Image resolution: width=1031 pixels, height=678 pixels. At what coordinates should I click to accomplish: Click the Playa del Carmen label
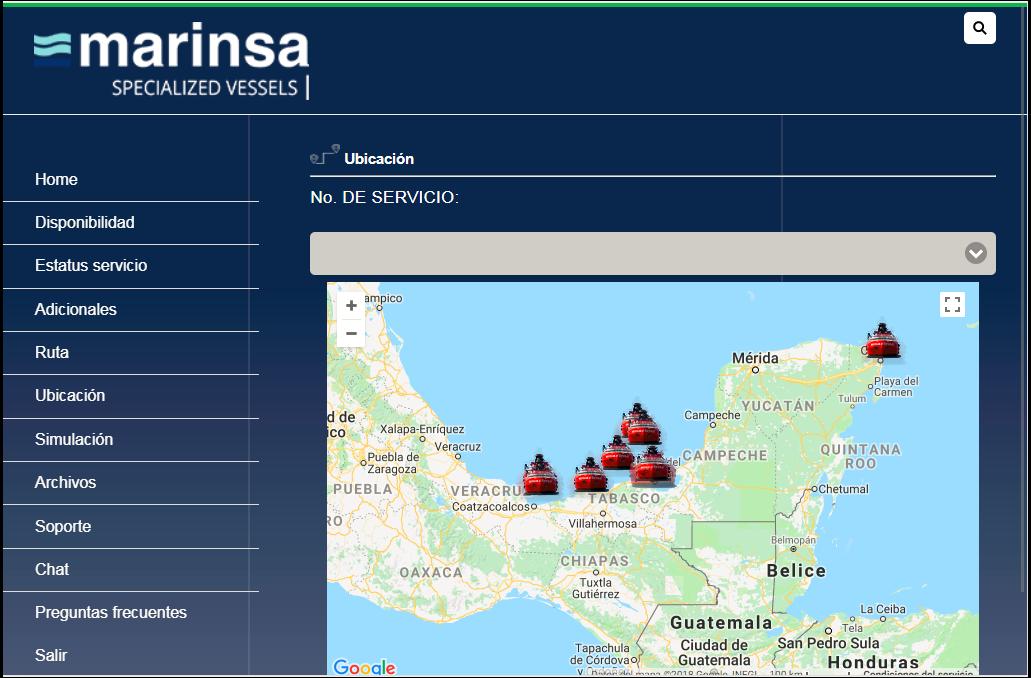[x=896, y=387]
